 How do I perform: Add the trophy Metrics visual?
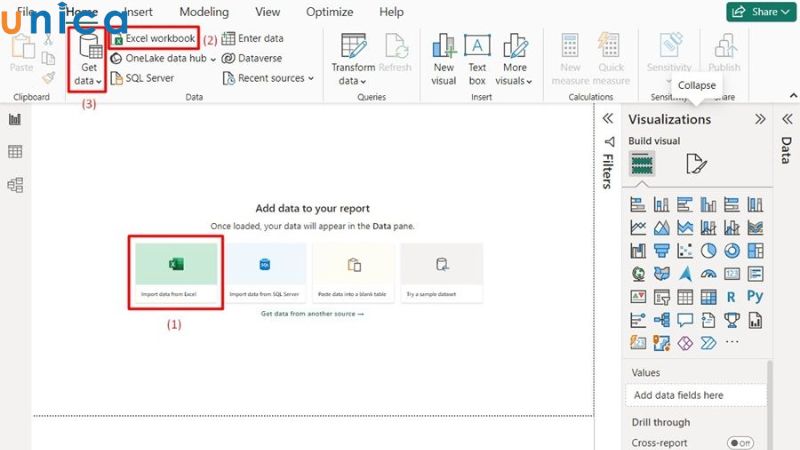pyautogui.click(x=732, y=320)
